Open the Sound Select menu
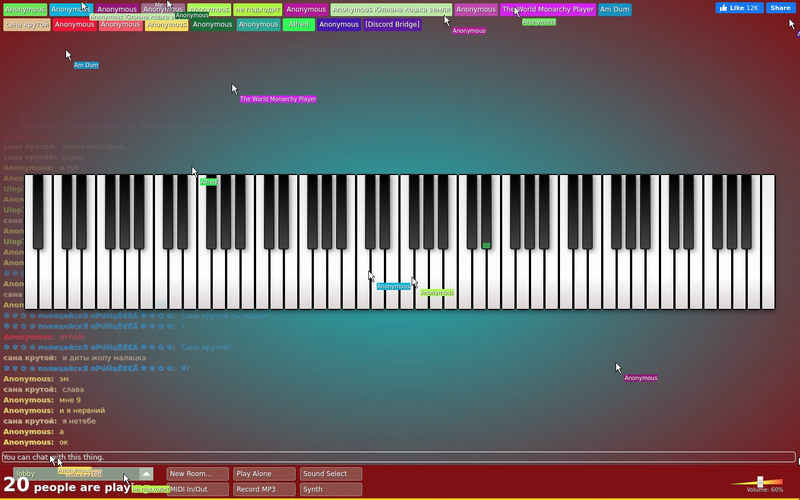Screen dimensions: 800x500 click(x=331, y=473)
